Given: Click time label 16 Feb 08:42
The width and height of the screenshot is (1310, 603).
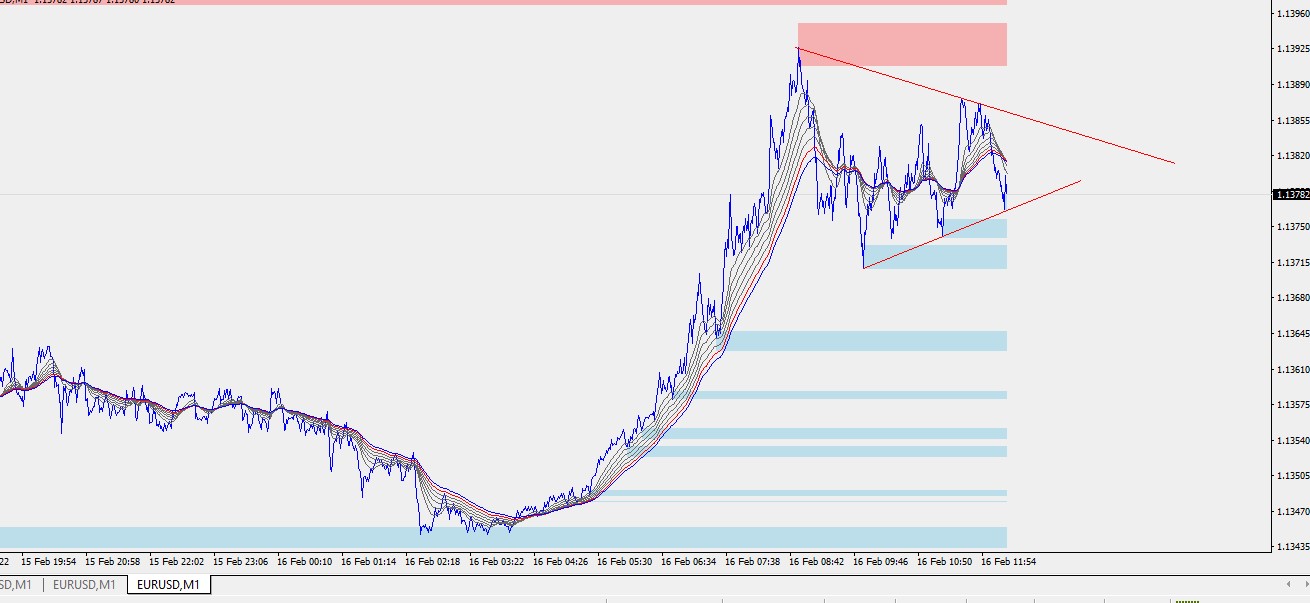Looking at the screenshot, I should point(817,562).
